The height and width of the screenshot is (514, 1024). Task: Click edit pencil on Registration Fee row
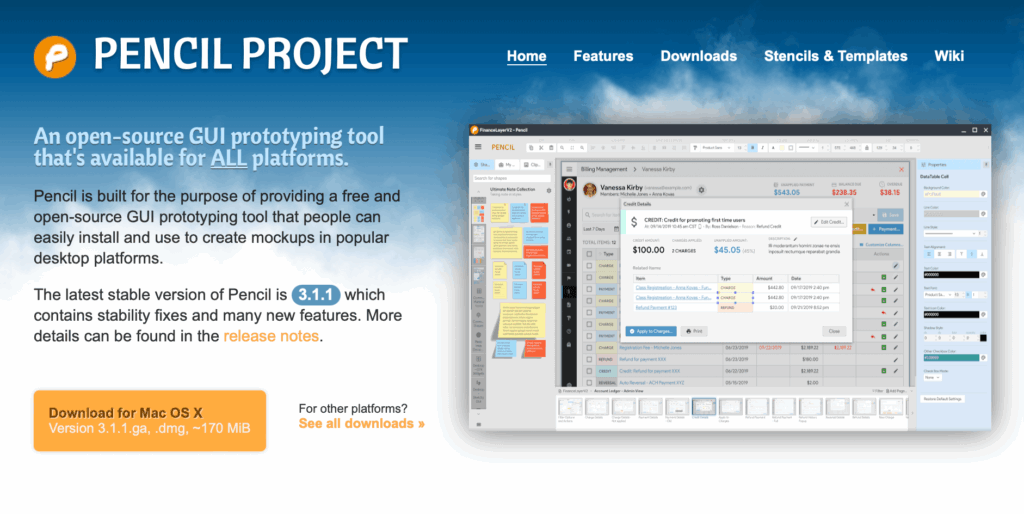(895, 348)
